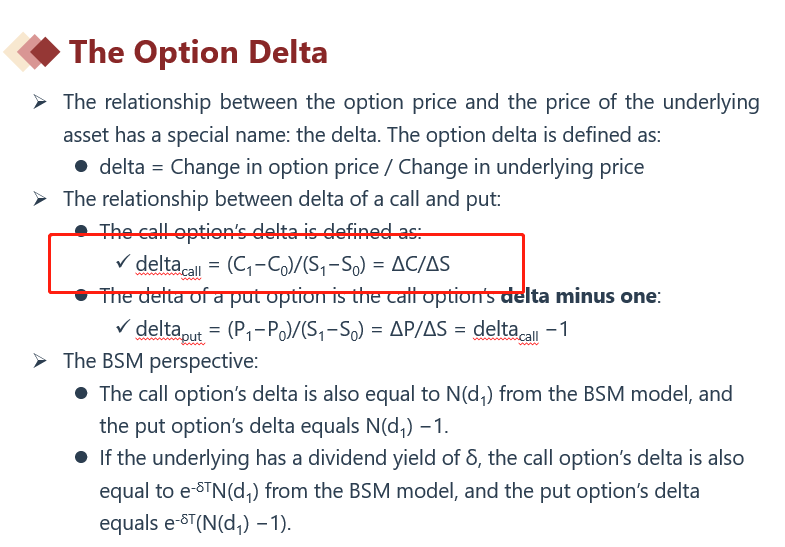This screenshot has height=547, width=785.
Task: Click the arrow bullet before 'The relationship between delta of a call'
Action: point(40,199)
